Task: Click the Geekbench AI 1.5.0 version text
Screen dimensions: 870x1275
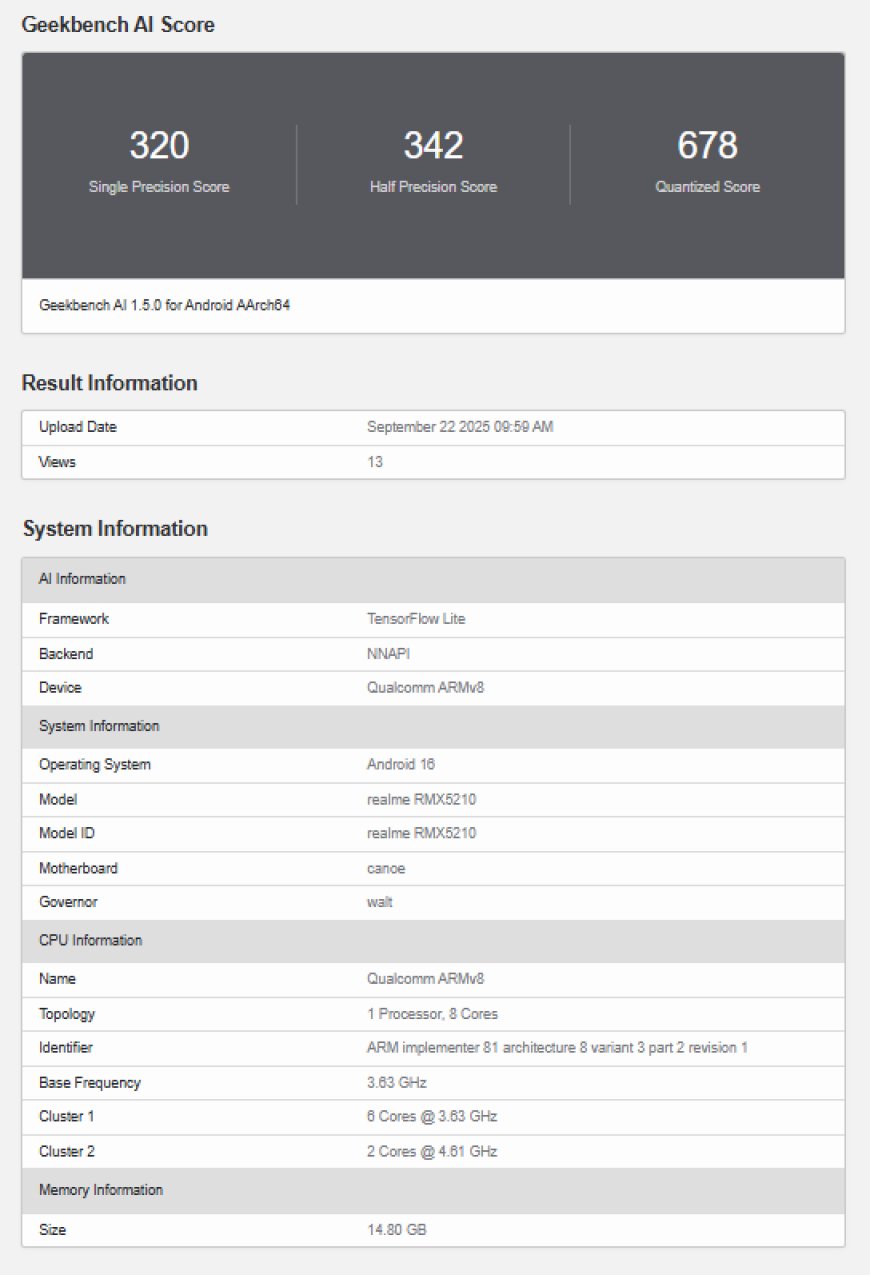Action: click(x=164, y=305)
